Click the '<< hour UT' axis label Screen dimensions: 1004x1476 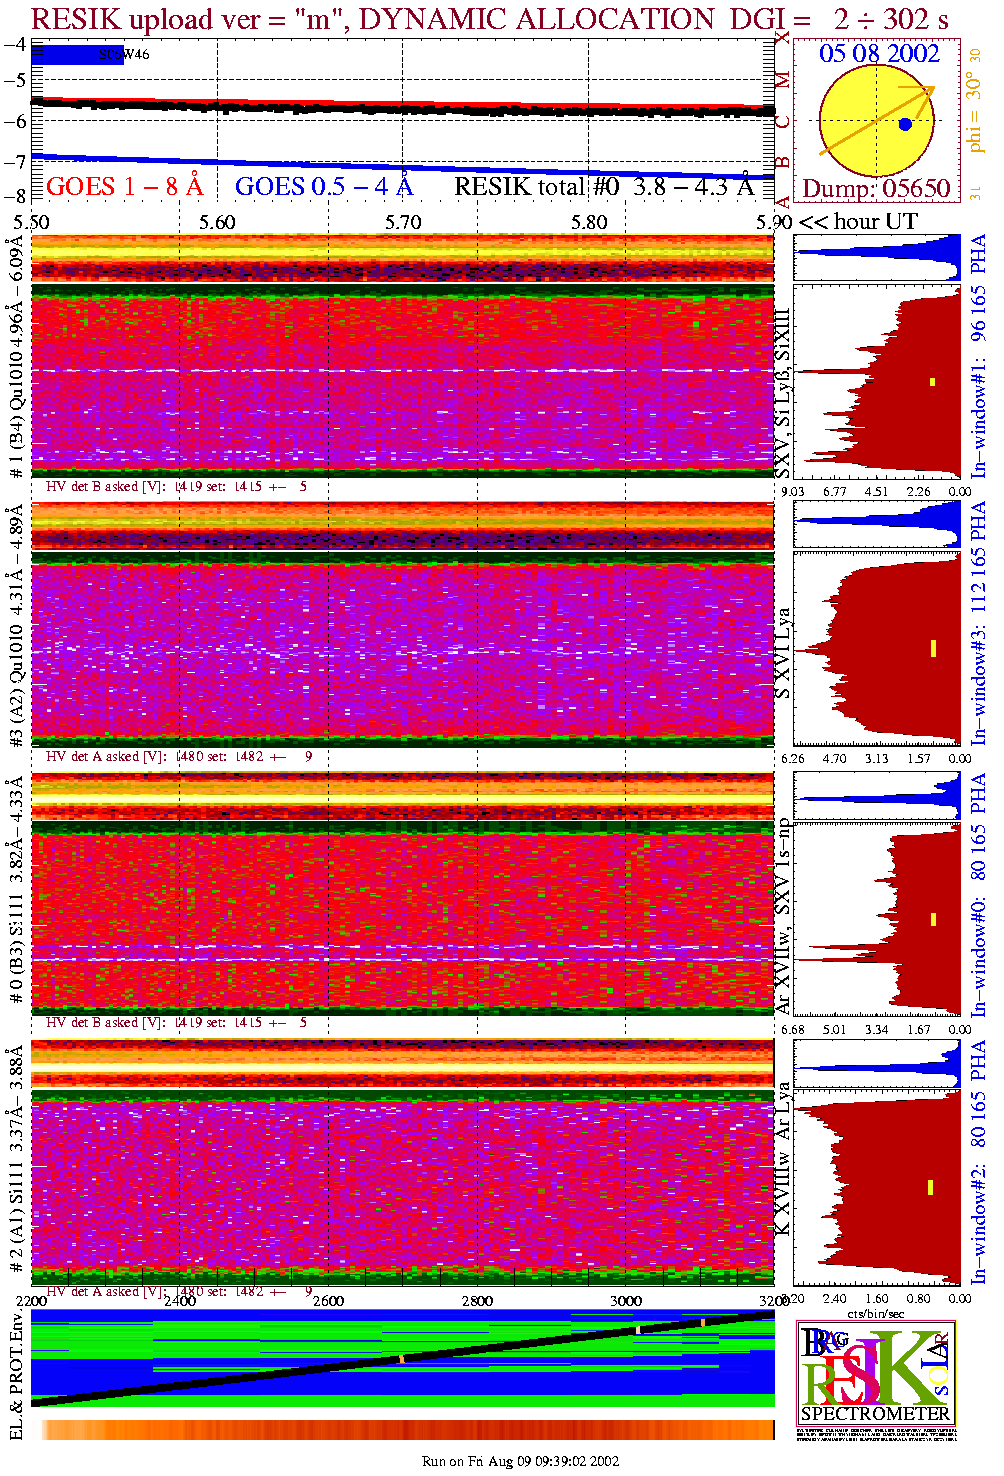click(x=858, y=222)
